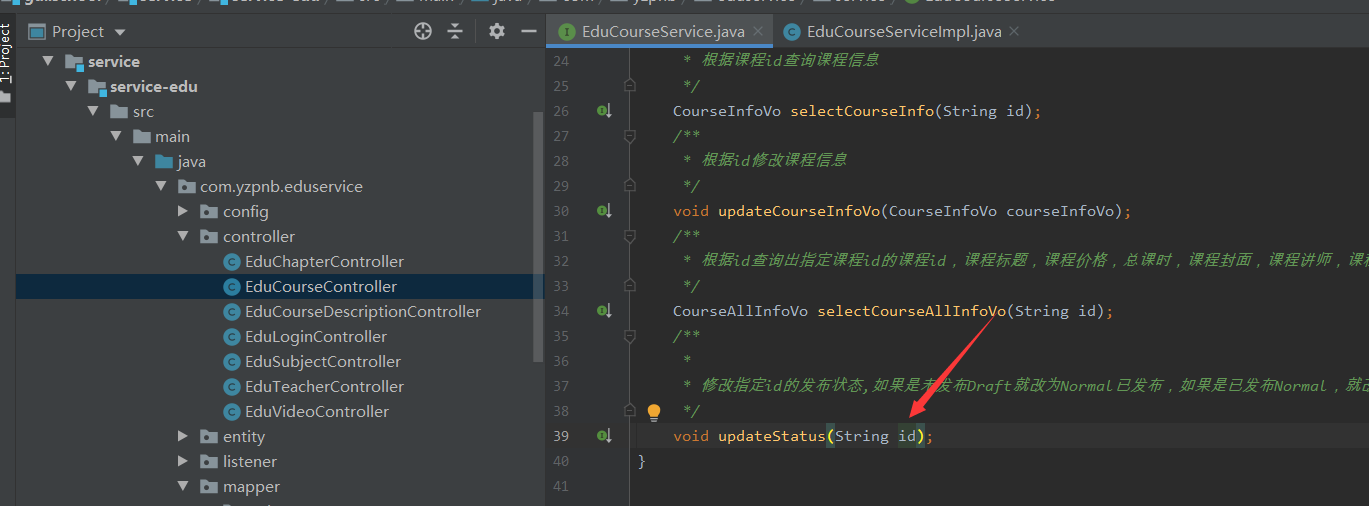Switch to EduCourseServiceImpl.java tab
Screen dimensions: 1369x506
pyautogui.click(x=903, y=32)
